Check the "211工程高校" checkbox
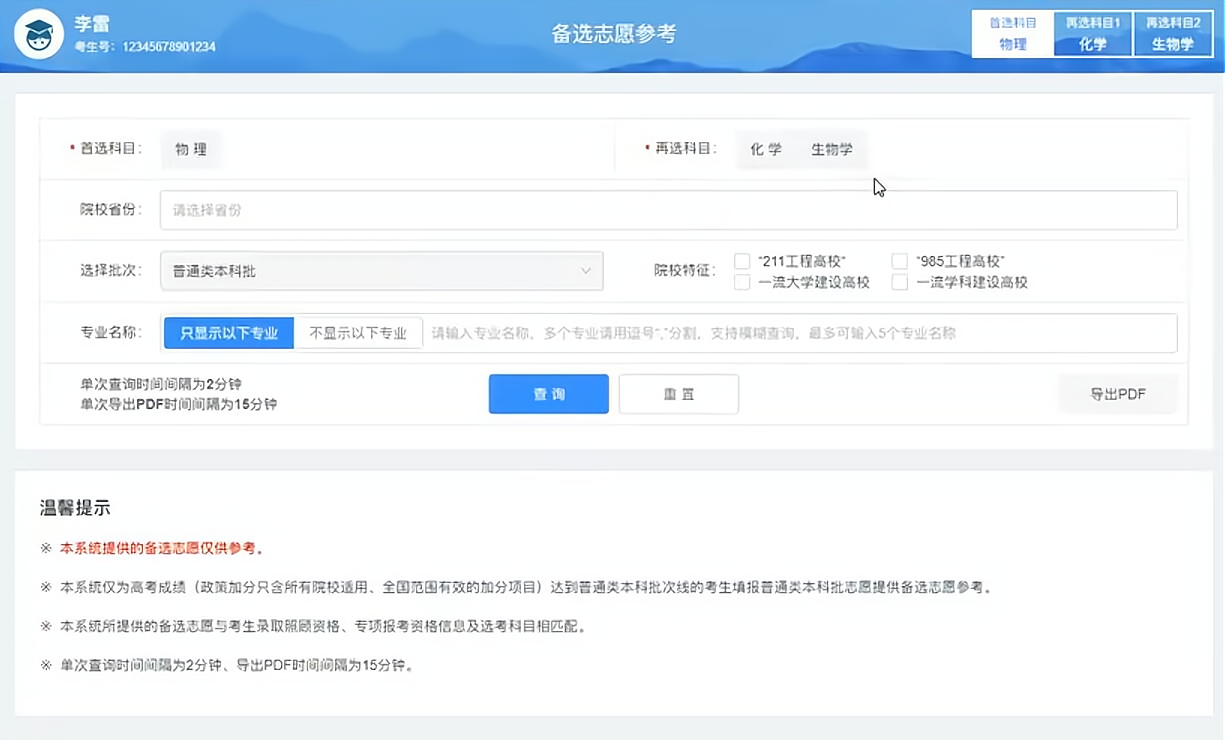The image size is (1225, 740). [x=742, y=261]
